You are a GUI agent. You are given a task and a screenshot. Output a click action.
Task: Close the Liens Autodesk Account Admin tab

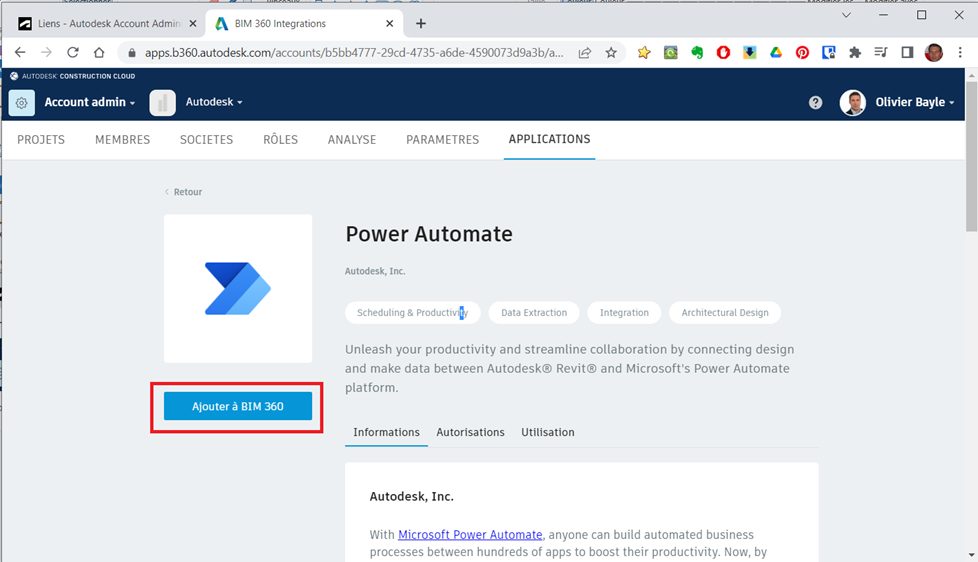193,24
